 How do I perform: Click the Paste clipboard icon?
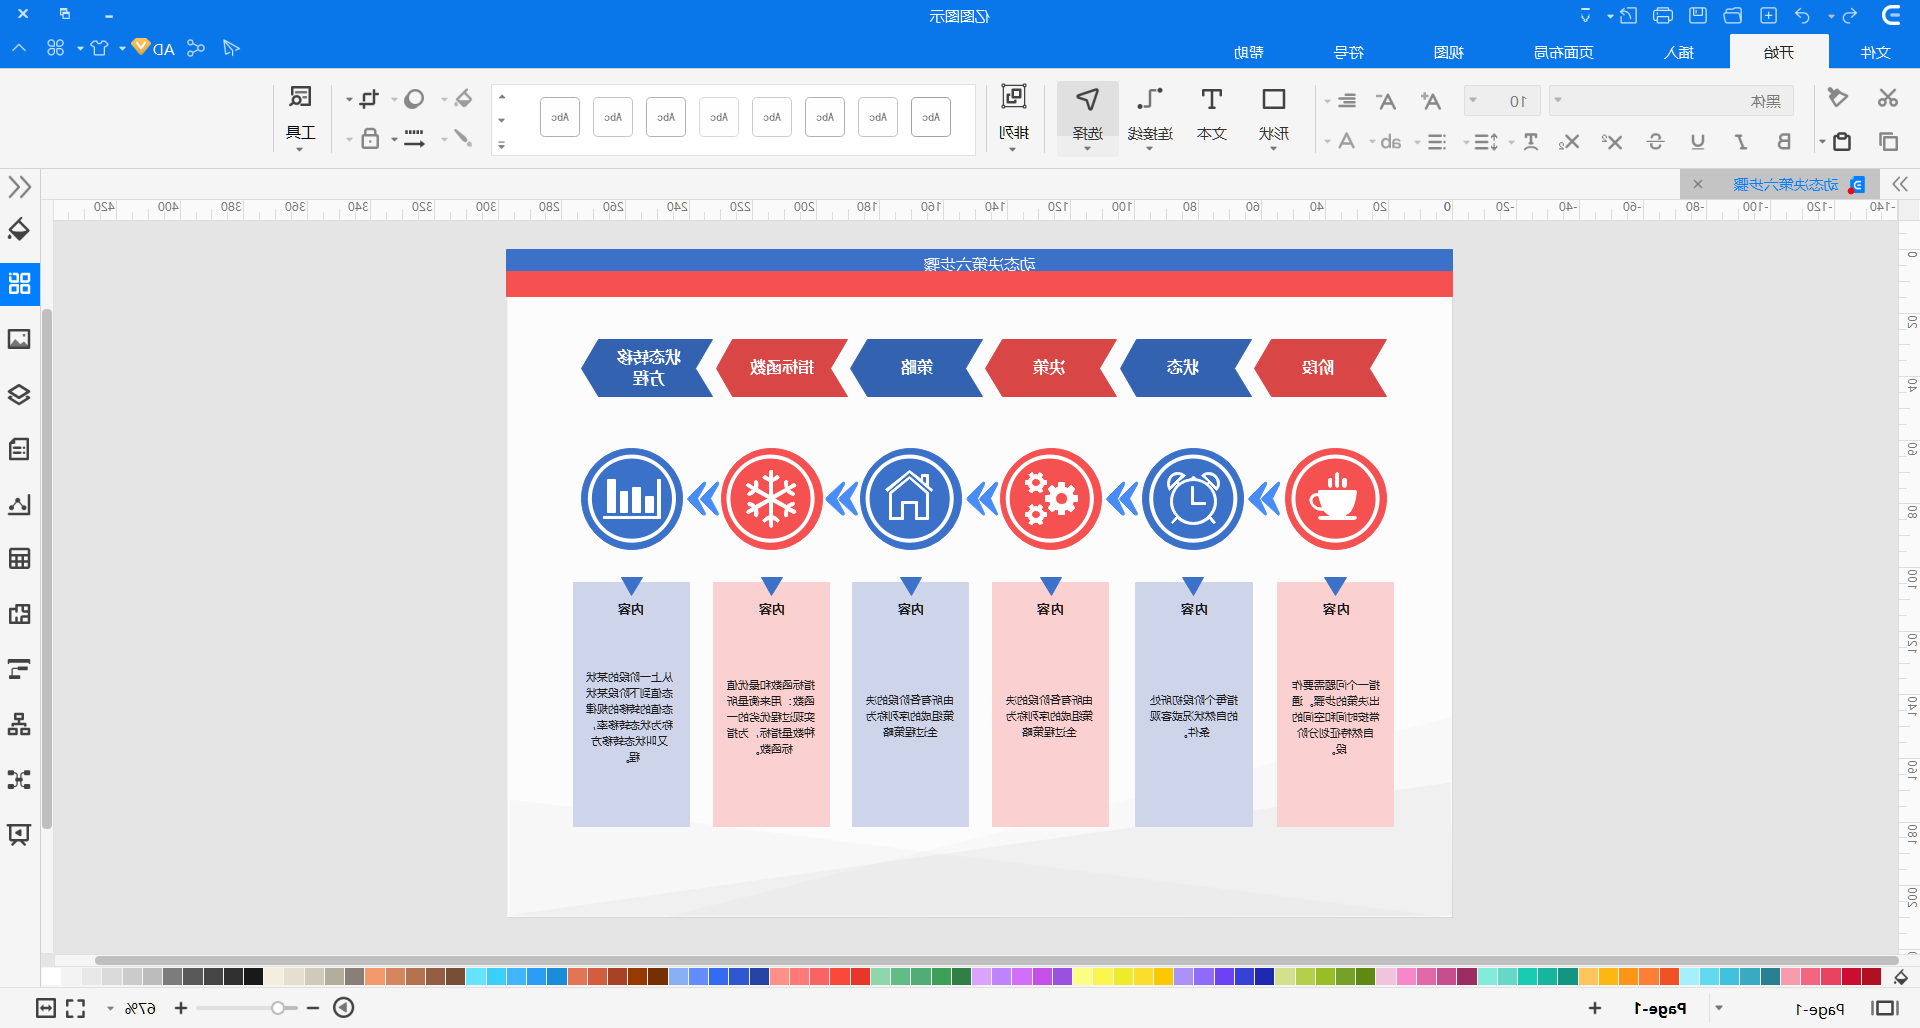pyautogui.click(x=1842, y=142)
